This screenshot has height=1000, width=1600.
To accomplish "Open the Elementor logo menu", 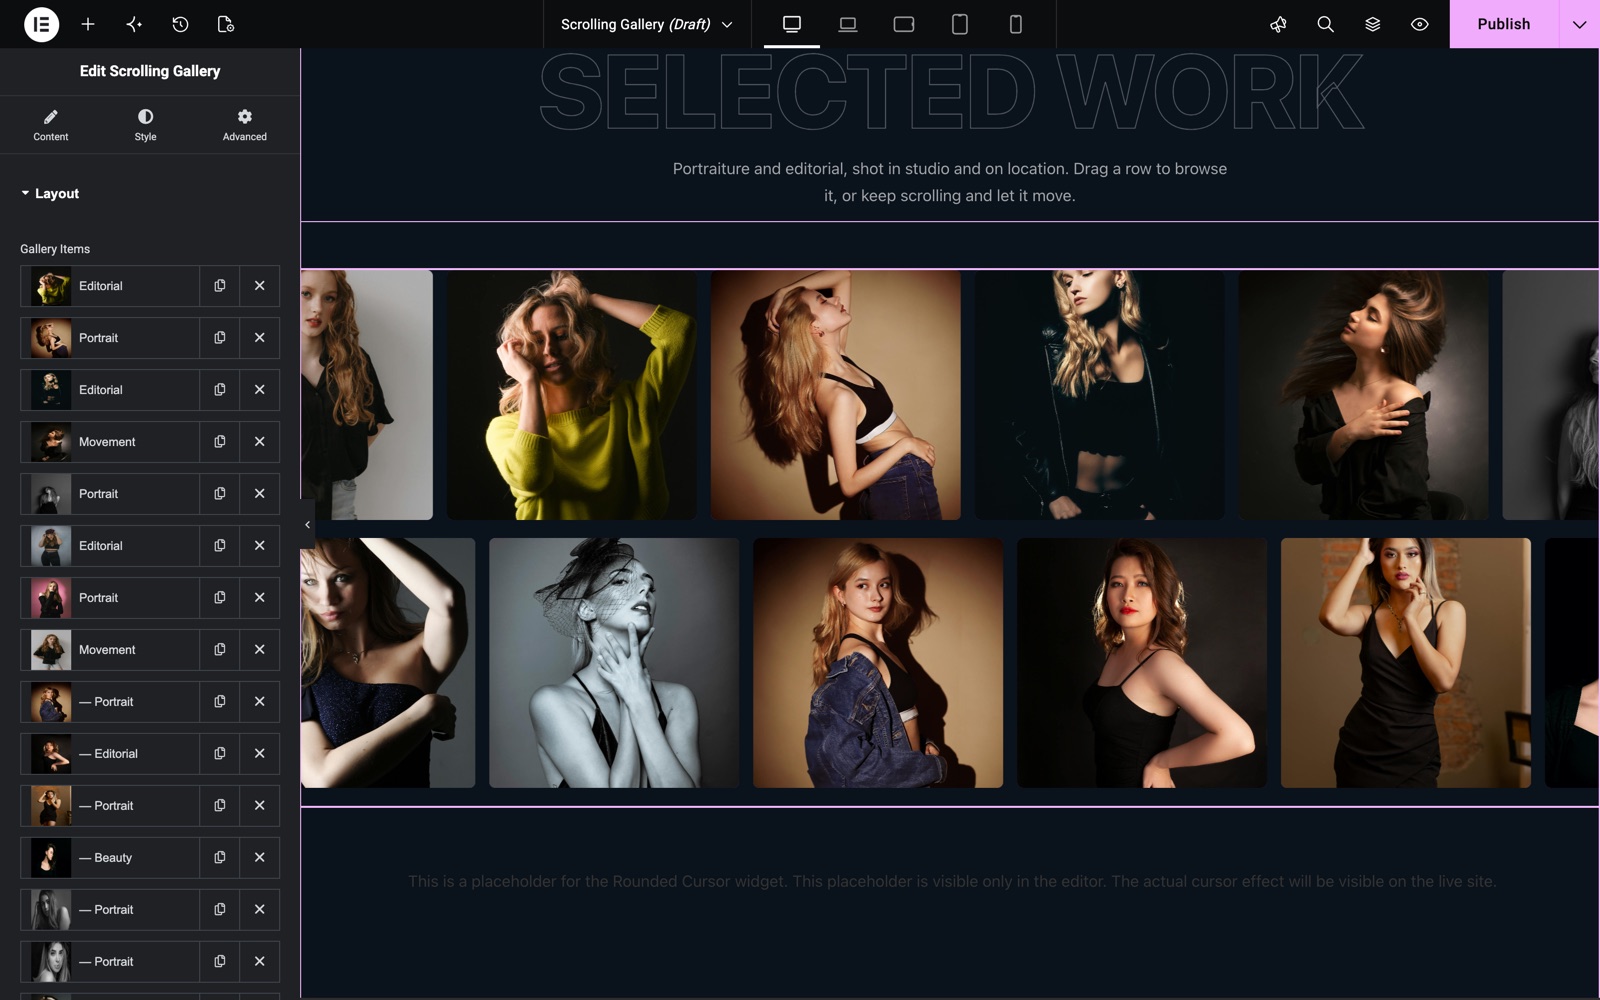I will coord(41,24).
